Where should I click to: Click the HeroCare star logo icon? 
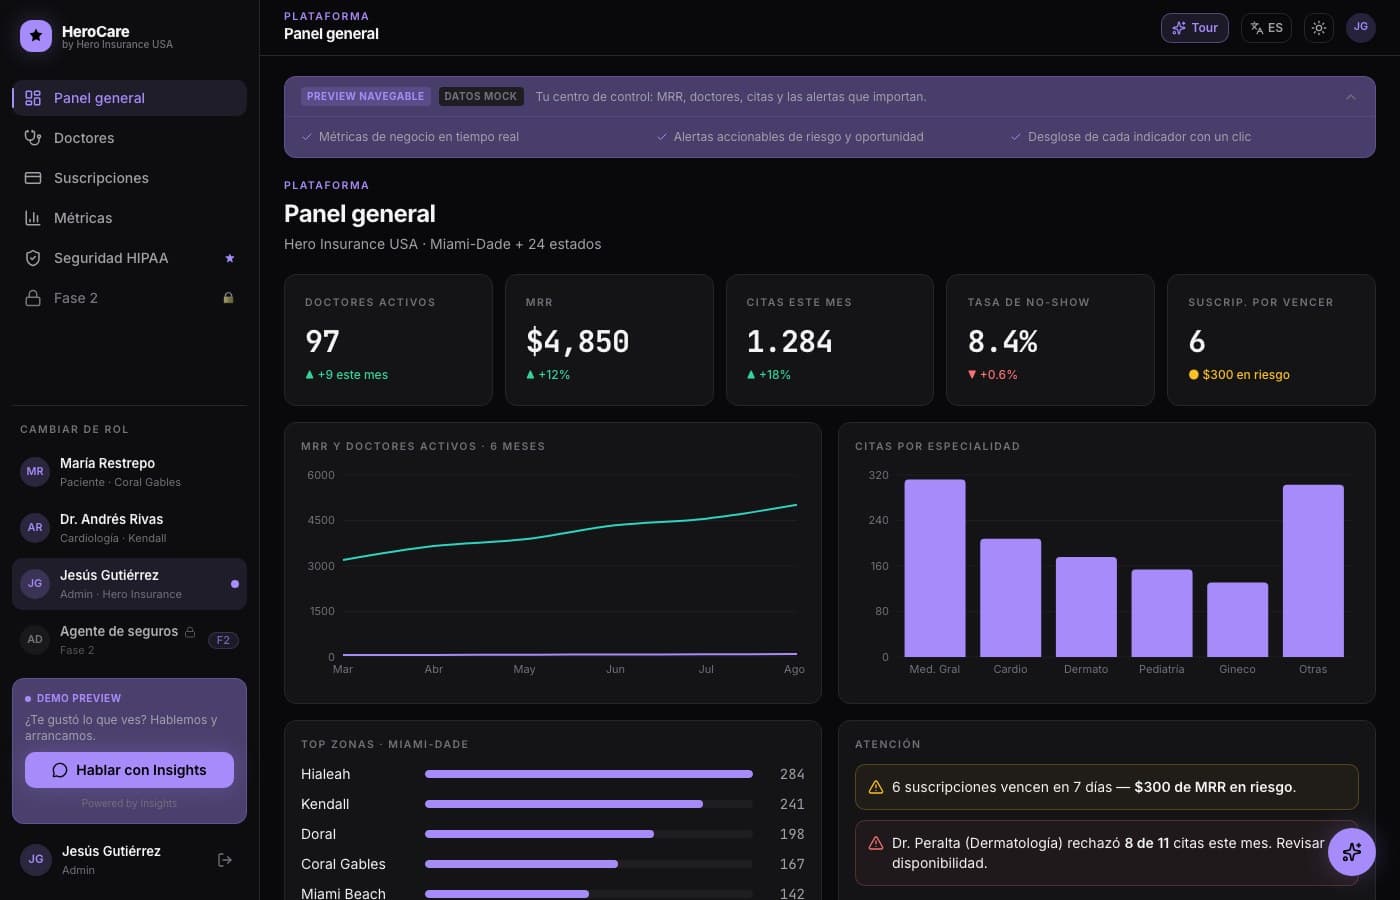(x=36, y=36)
